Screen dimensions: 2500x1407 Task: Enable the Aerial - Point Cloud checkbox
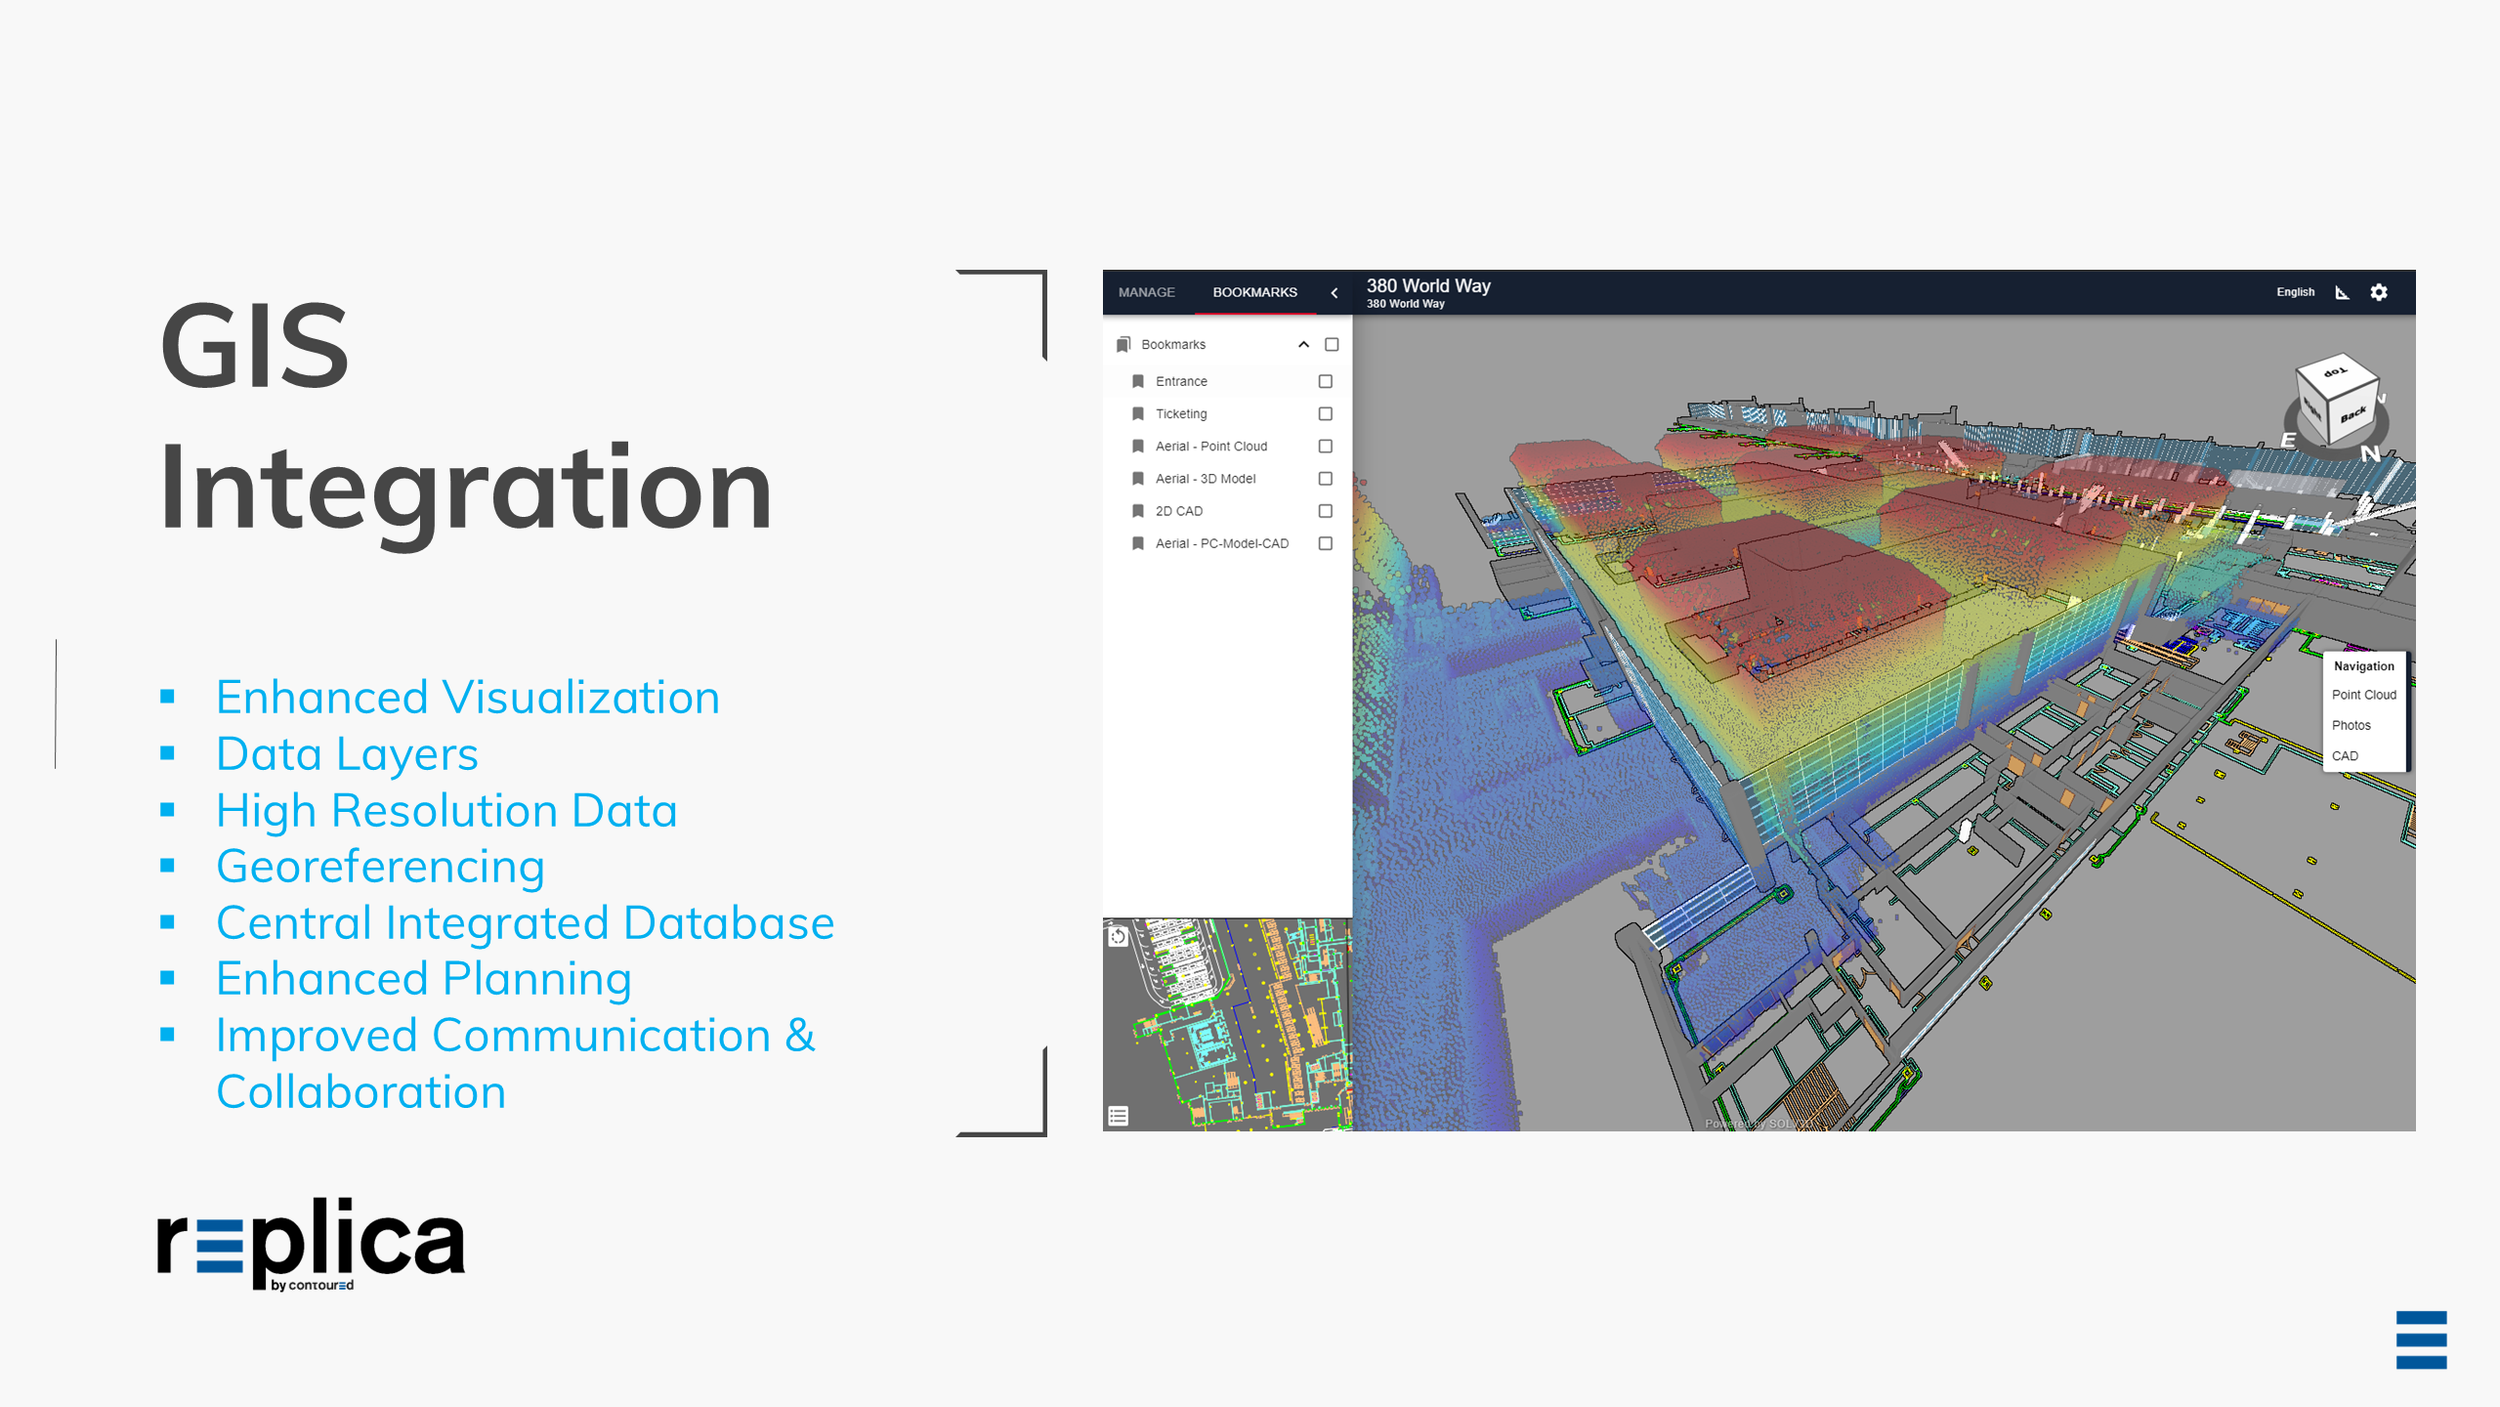(1325, 446)
